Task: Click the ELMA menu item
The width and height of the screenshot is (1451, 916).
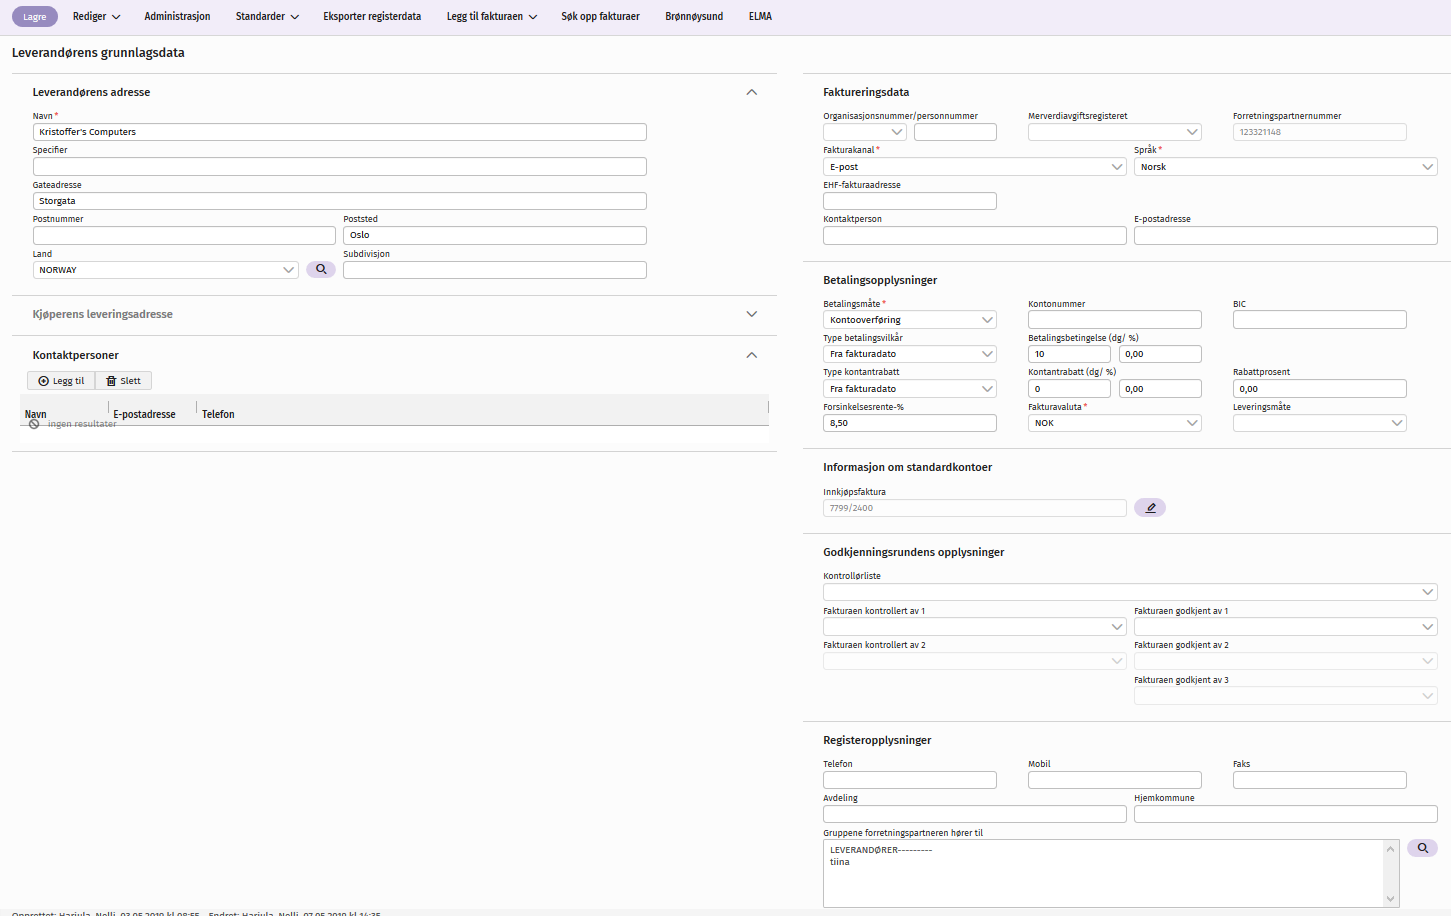Action: (x=760, y=17)
